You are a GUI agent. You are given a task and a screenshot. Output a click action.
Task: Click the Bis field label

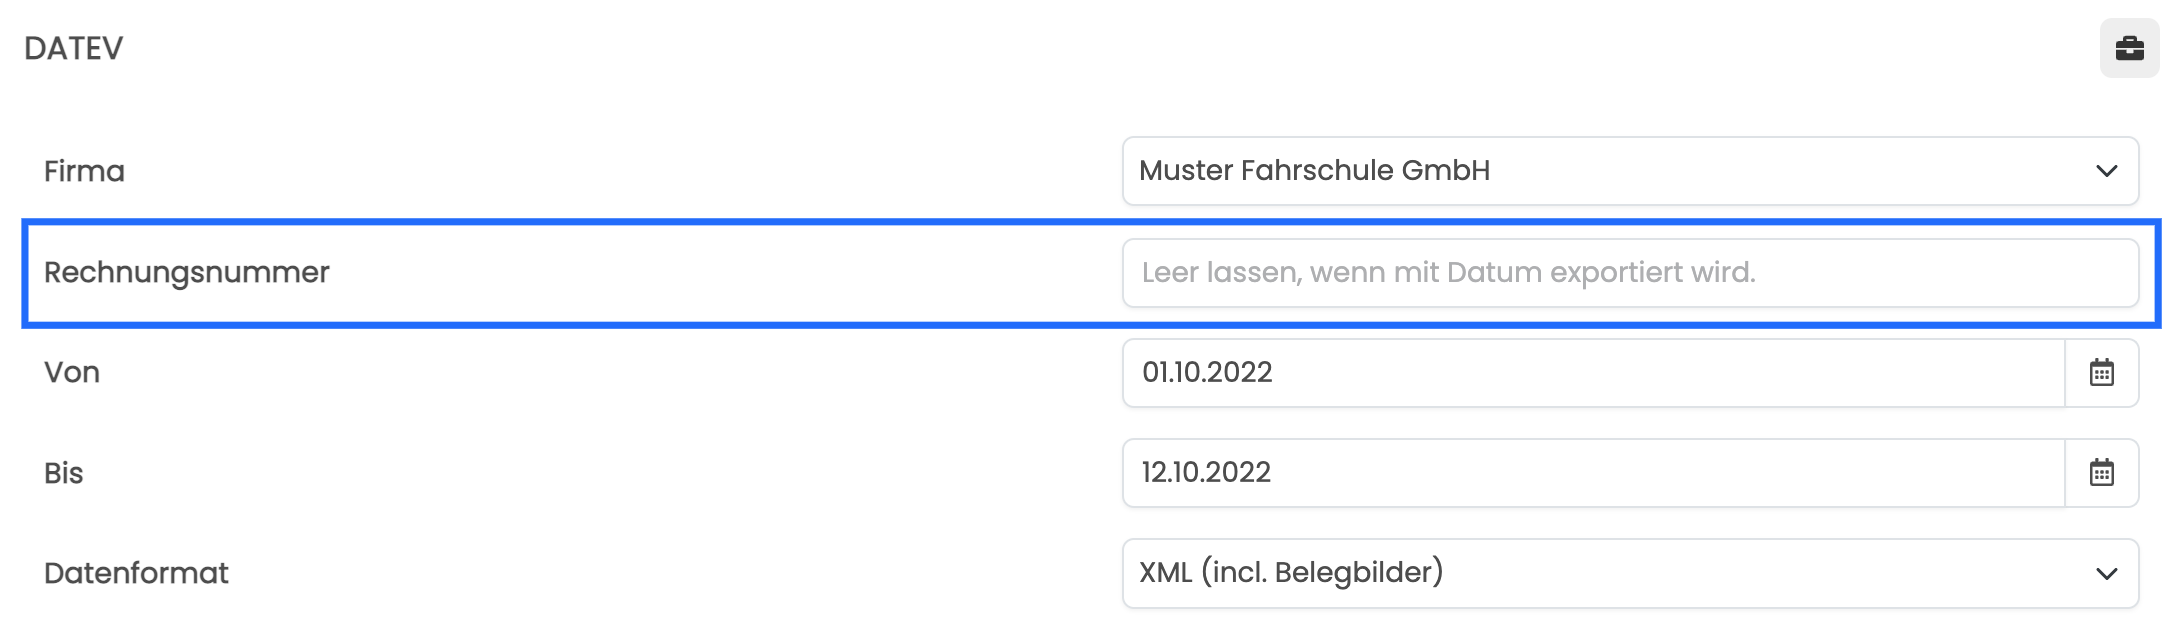[63, 473]
